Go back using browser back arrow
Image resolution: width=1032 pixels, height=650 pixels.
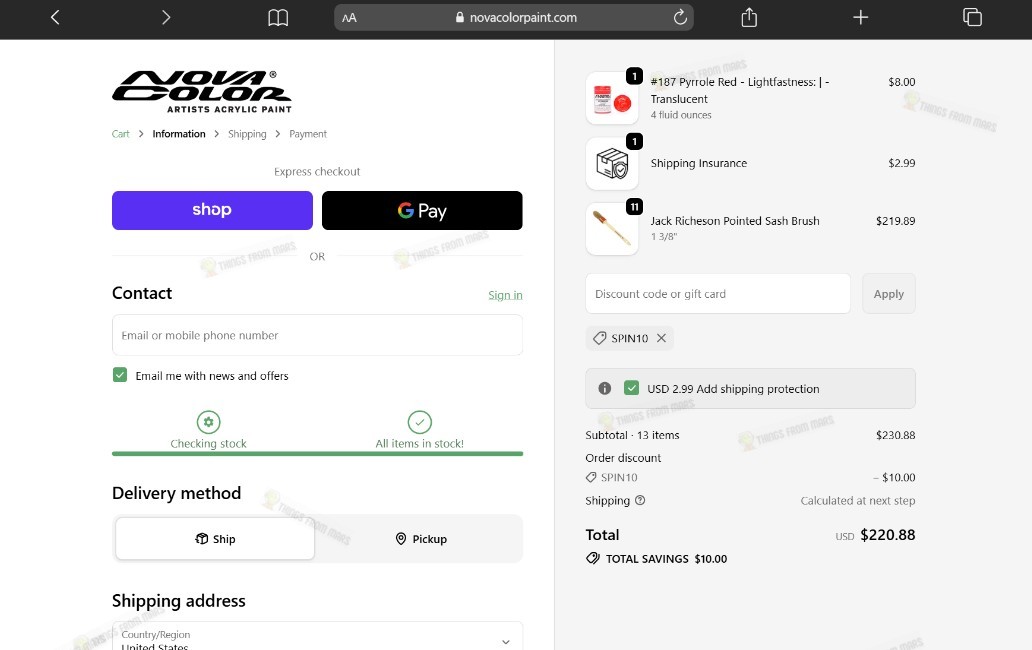pyautogui.click(x=55, y=18)
